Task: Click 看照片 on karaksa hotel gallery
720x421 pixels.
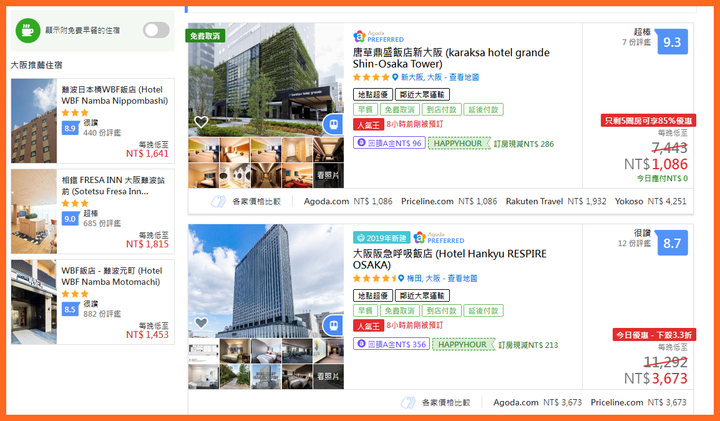Action: tap(328, 175)
